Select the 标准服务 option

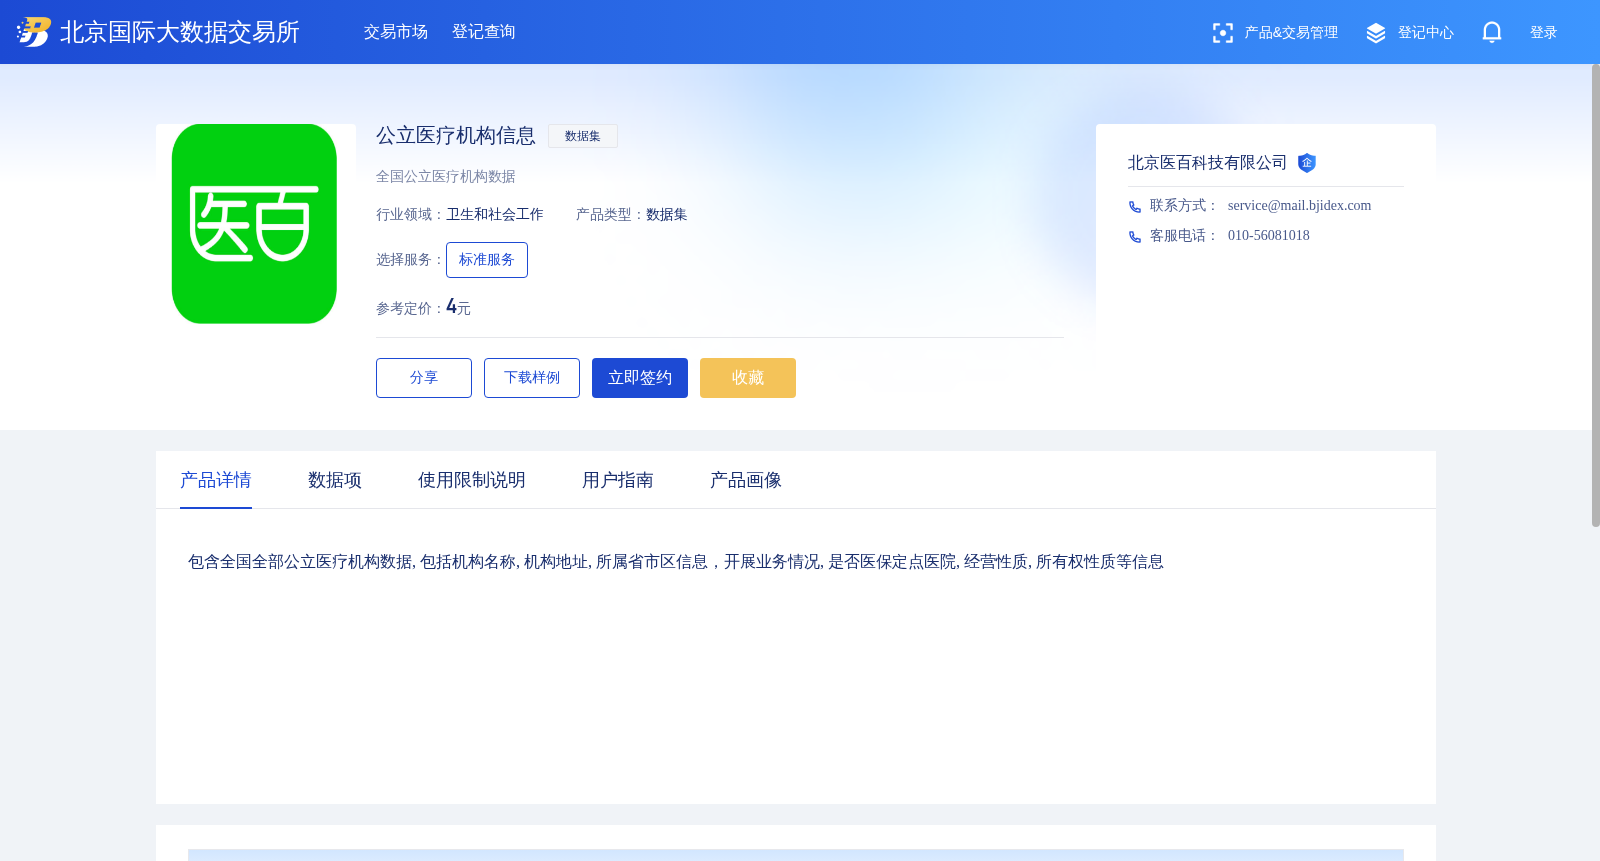[x=487, y=260]
